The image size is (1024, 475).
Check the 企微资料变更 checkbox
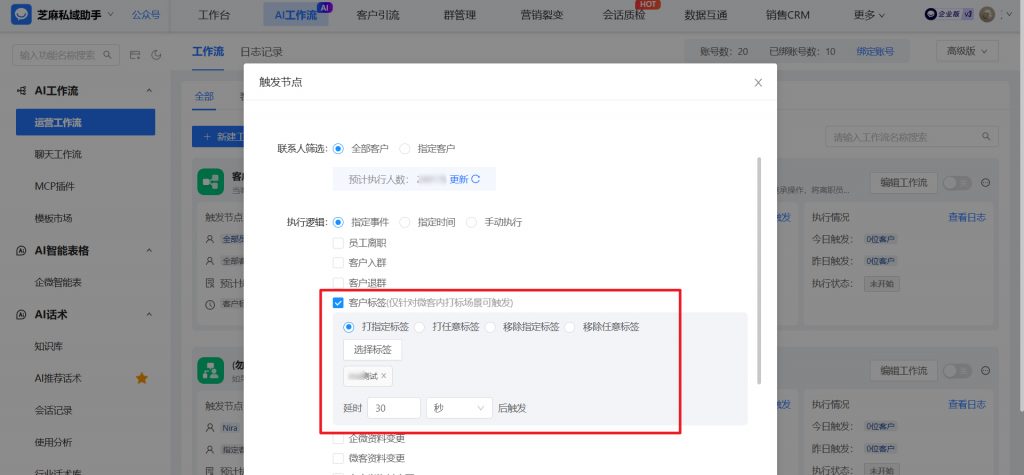pos(338,438)
